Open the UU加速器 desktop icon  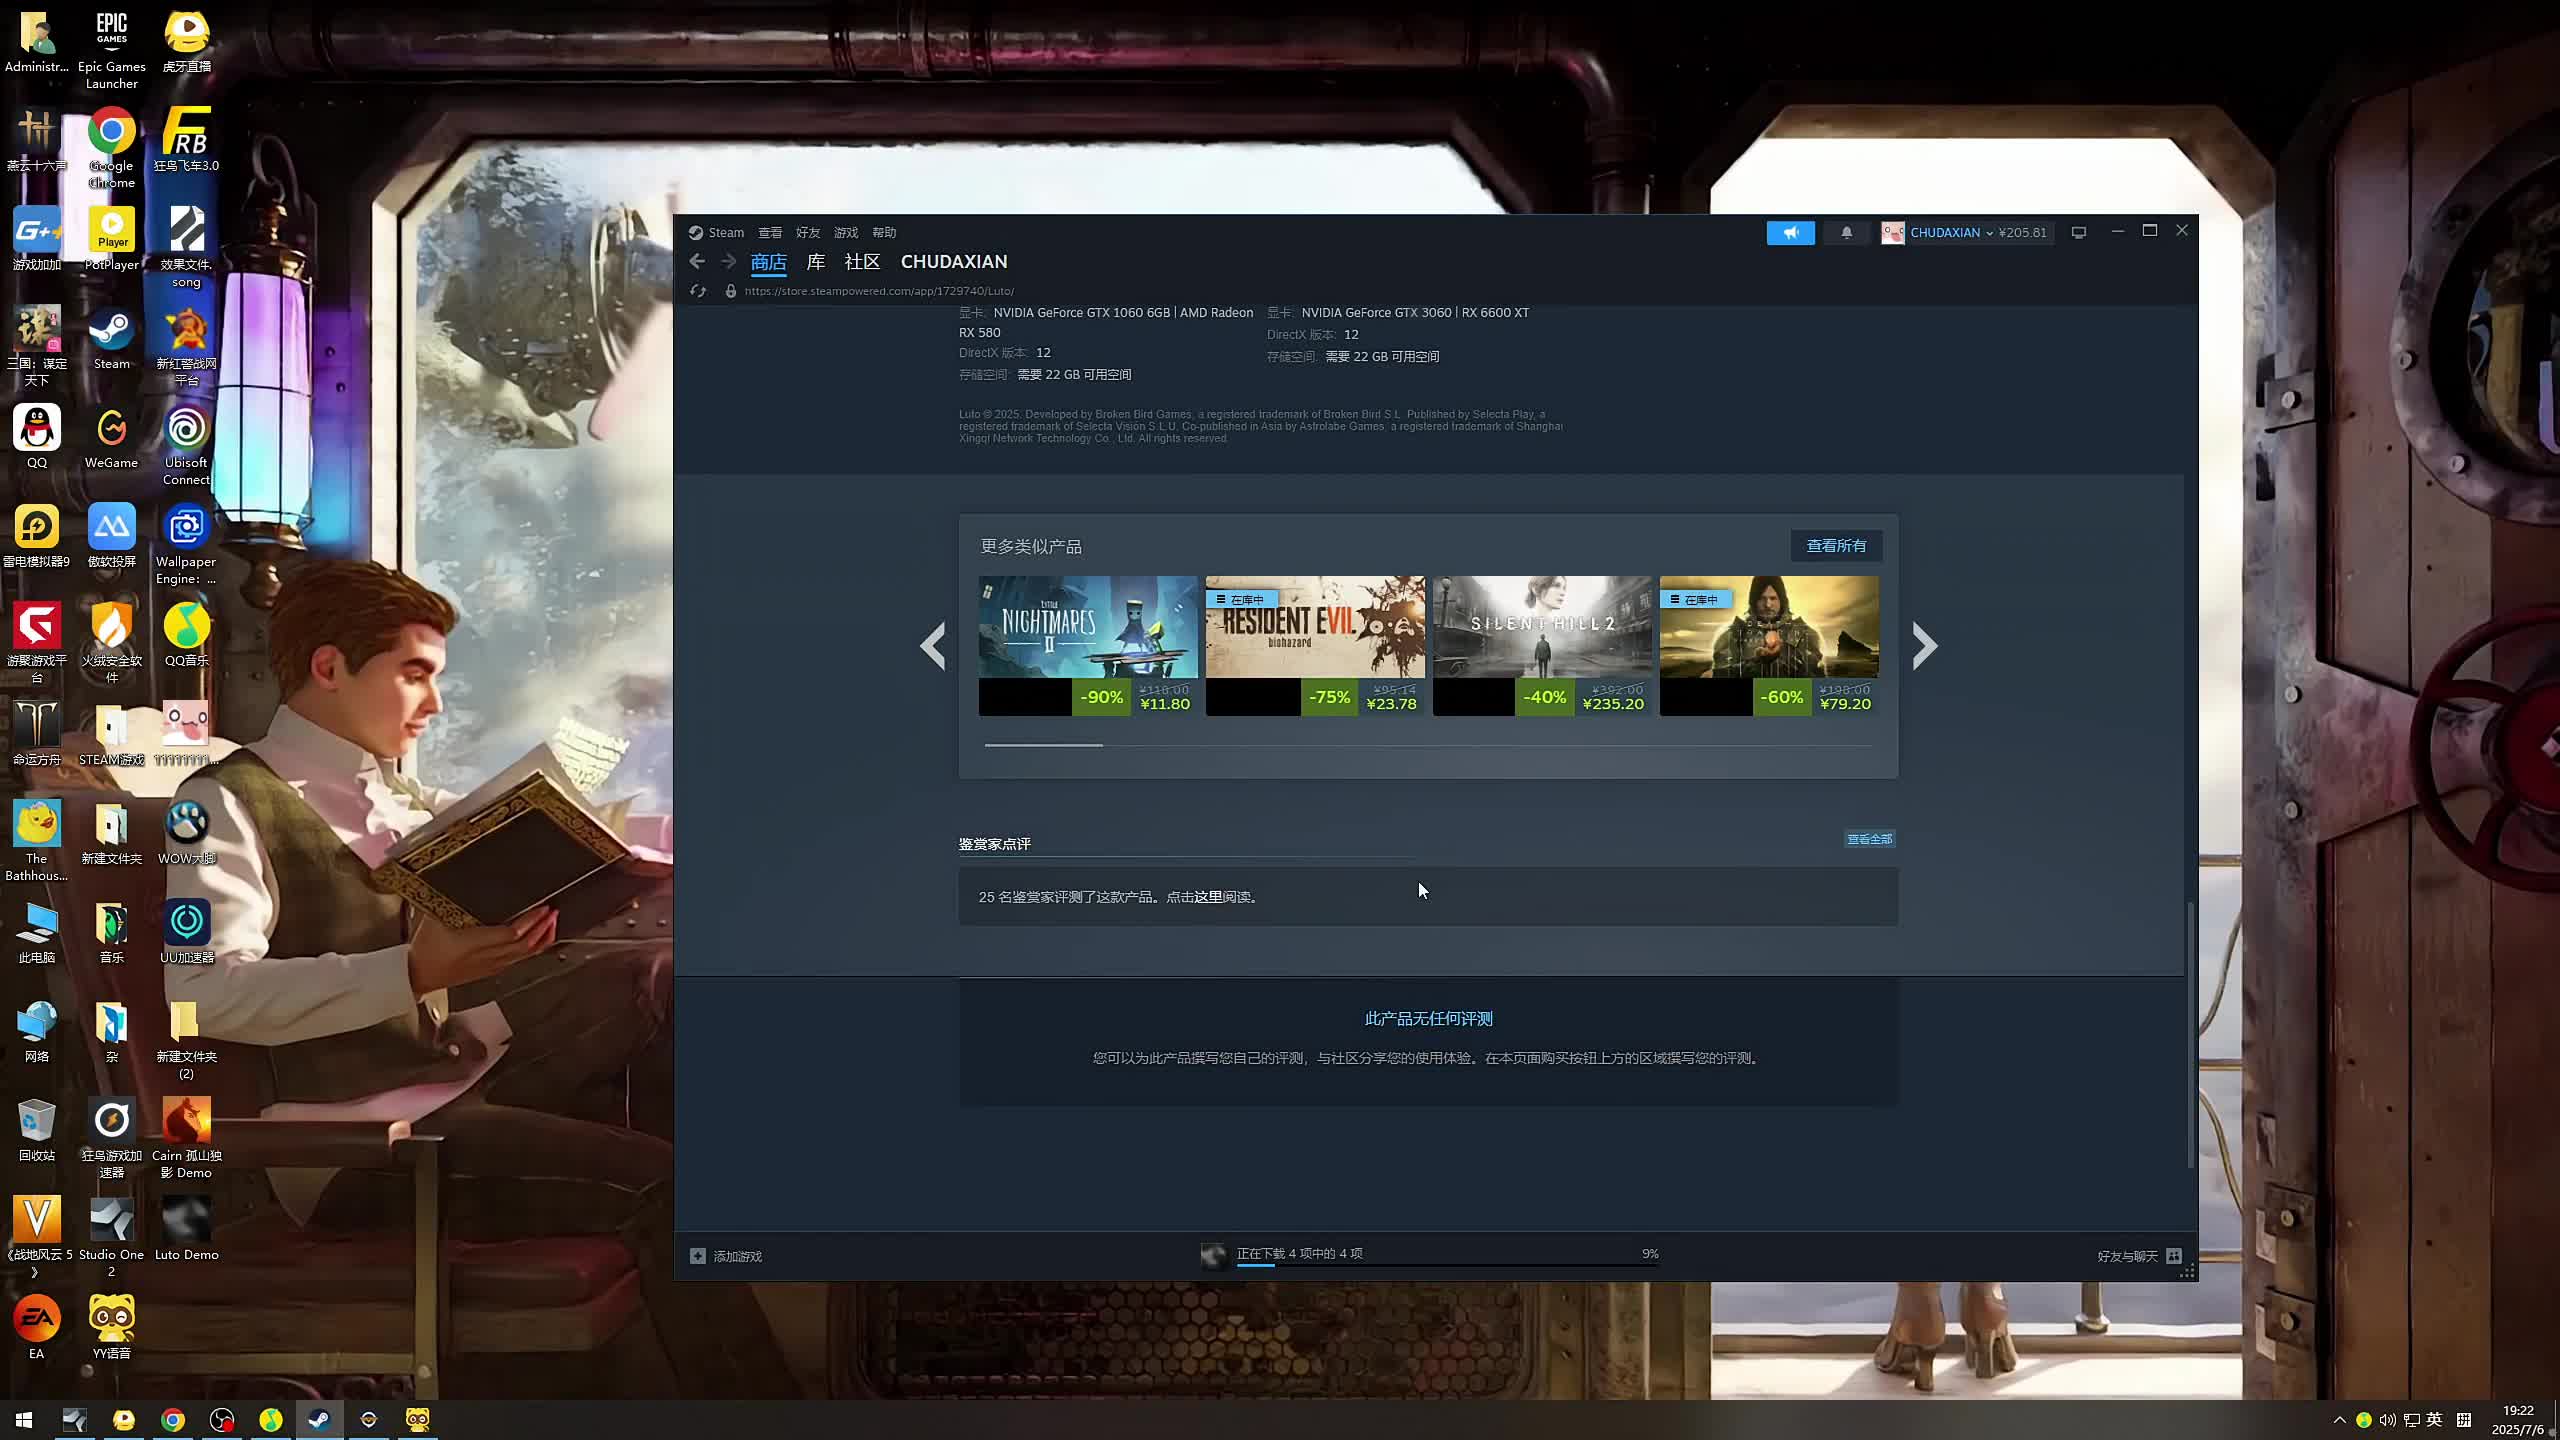186,932
